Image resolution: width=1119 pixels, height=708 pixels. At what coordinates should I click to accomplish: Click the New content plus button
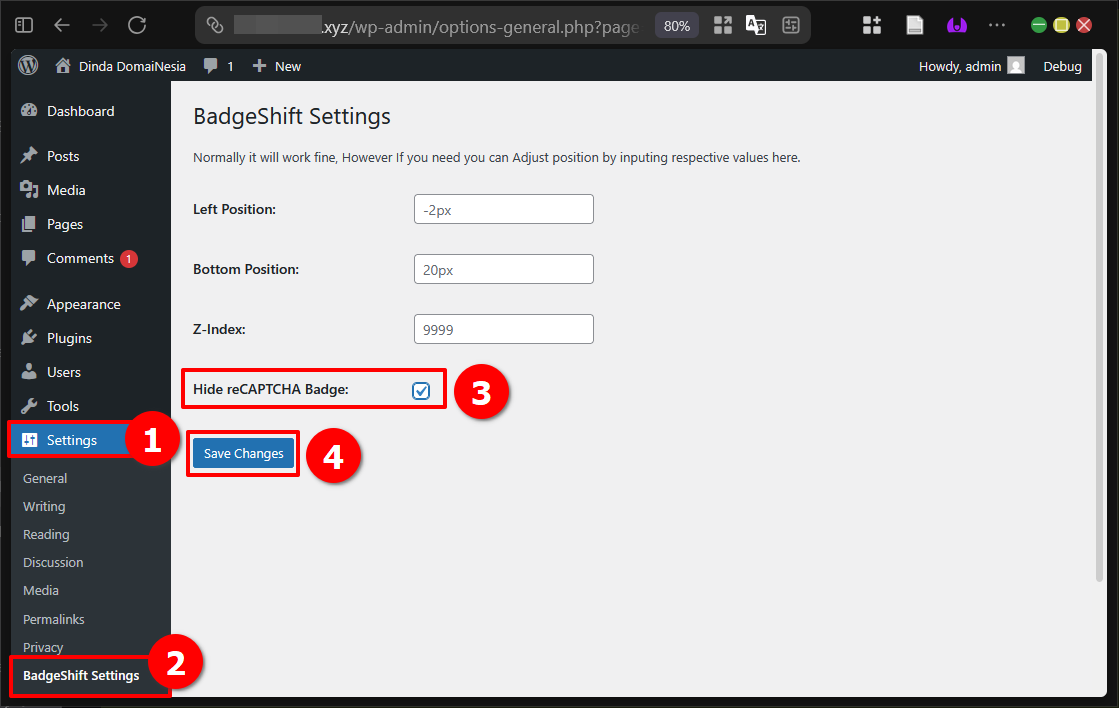277,66
